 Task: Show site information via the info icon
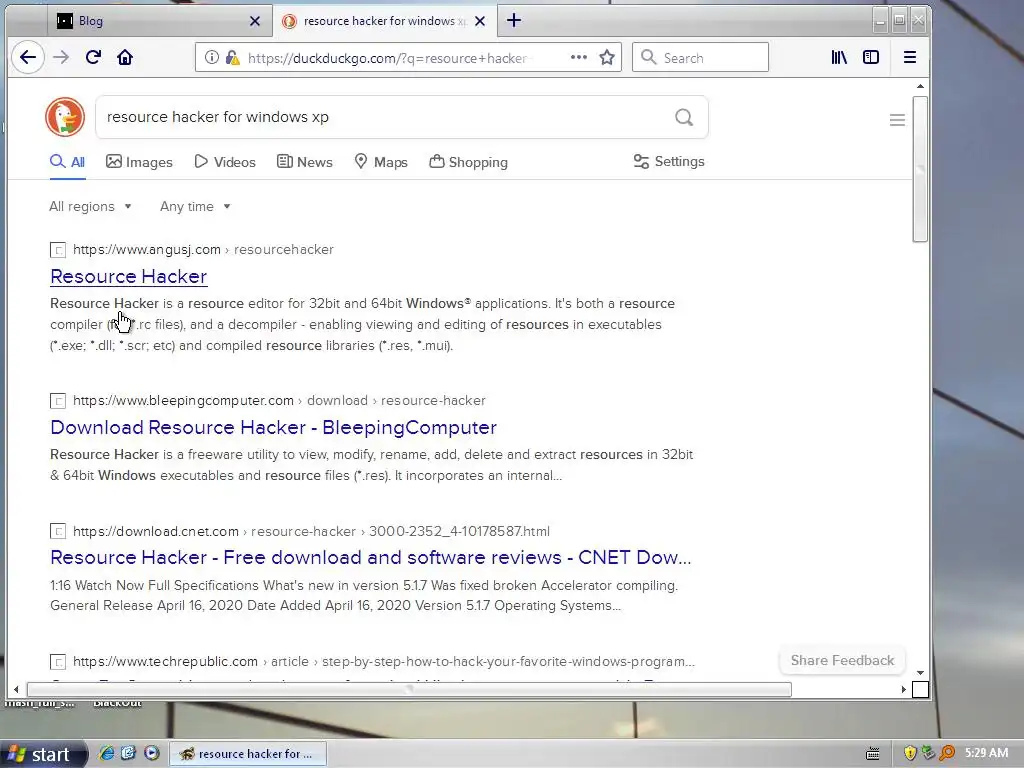coord(212,57)
